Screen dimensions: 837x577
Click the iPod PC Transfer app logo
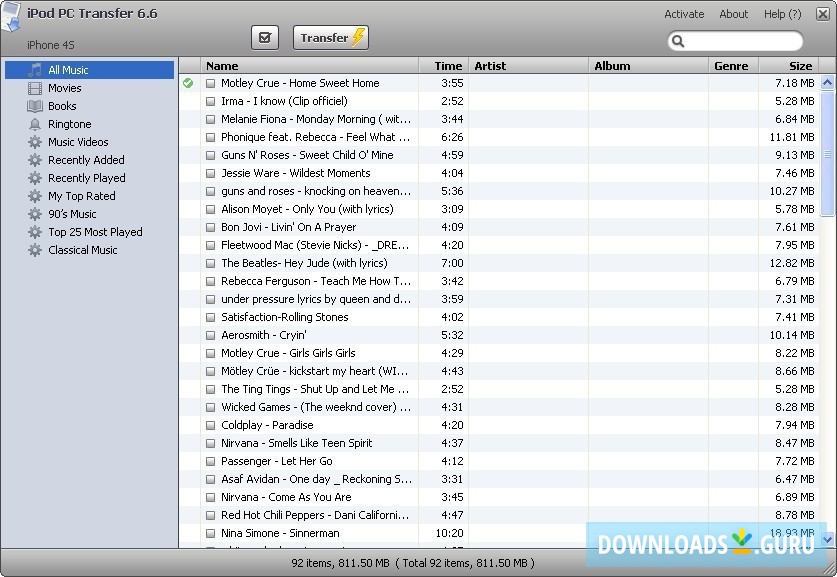click(x=11, y=17)
